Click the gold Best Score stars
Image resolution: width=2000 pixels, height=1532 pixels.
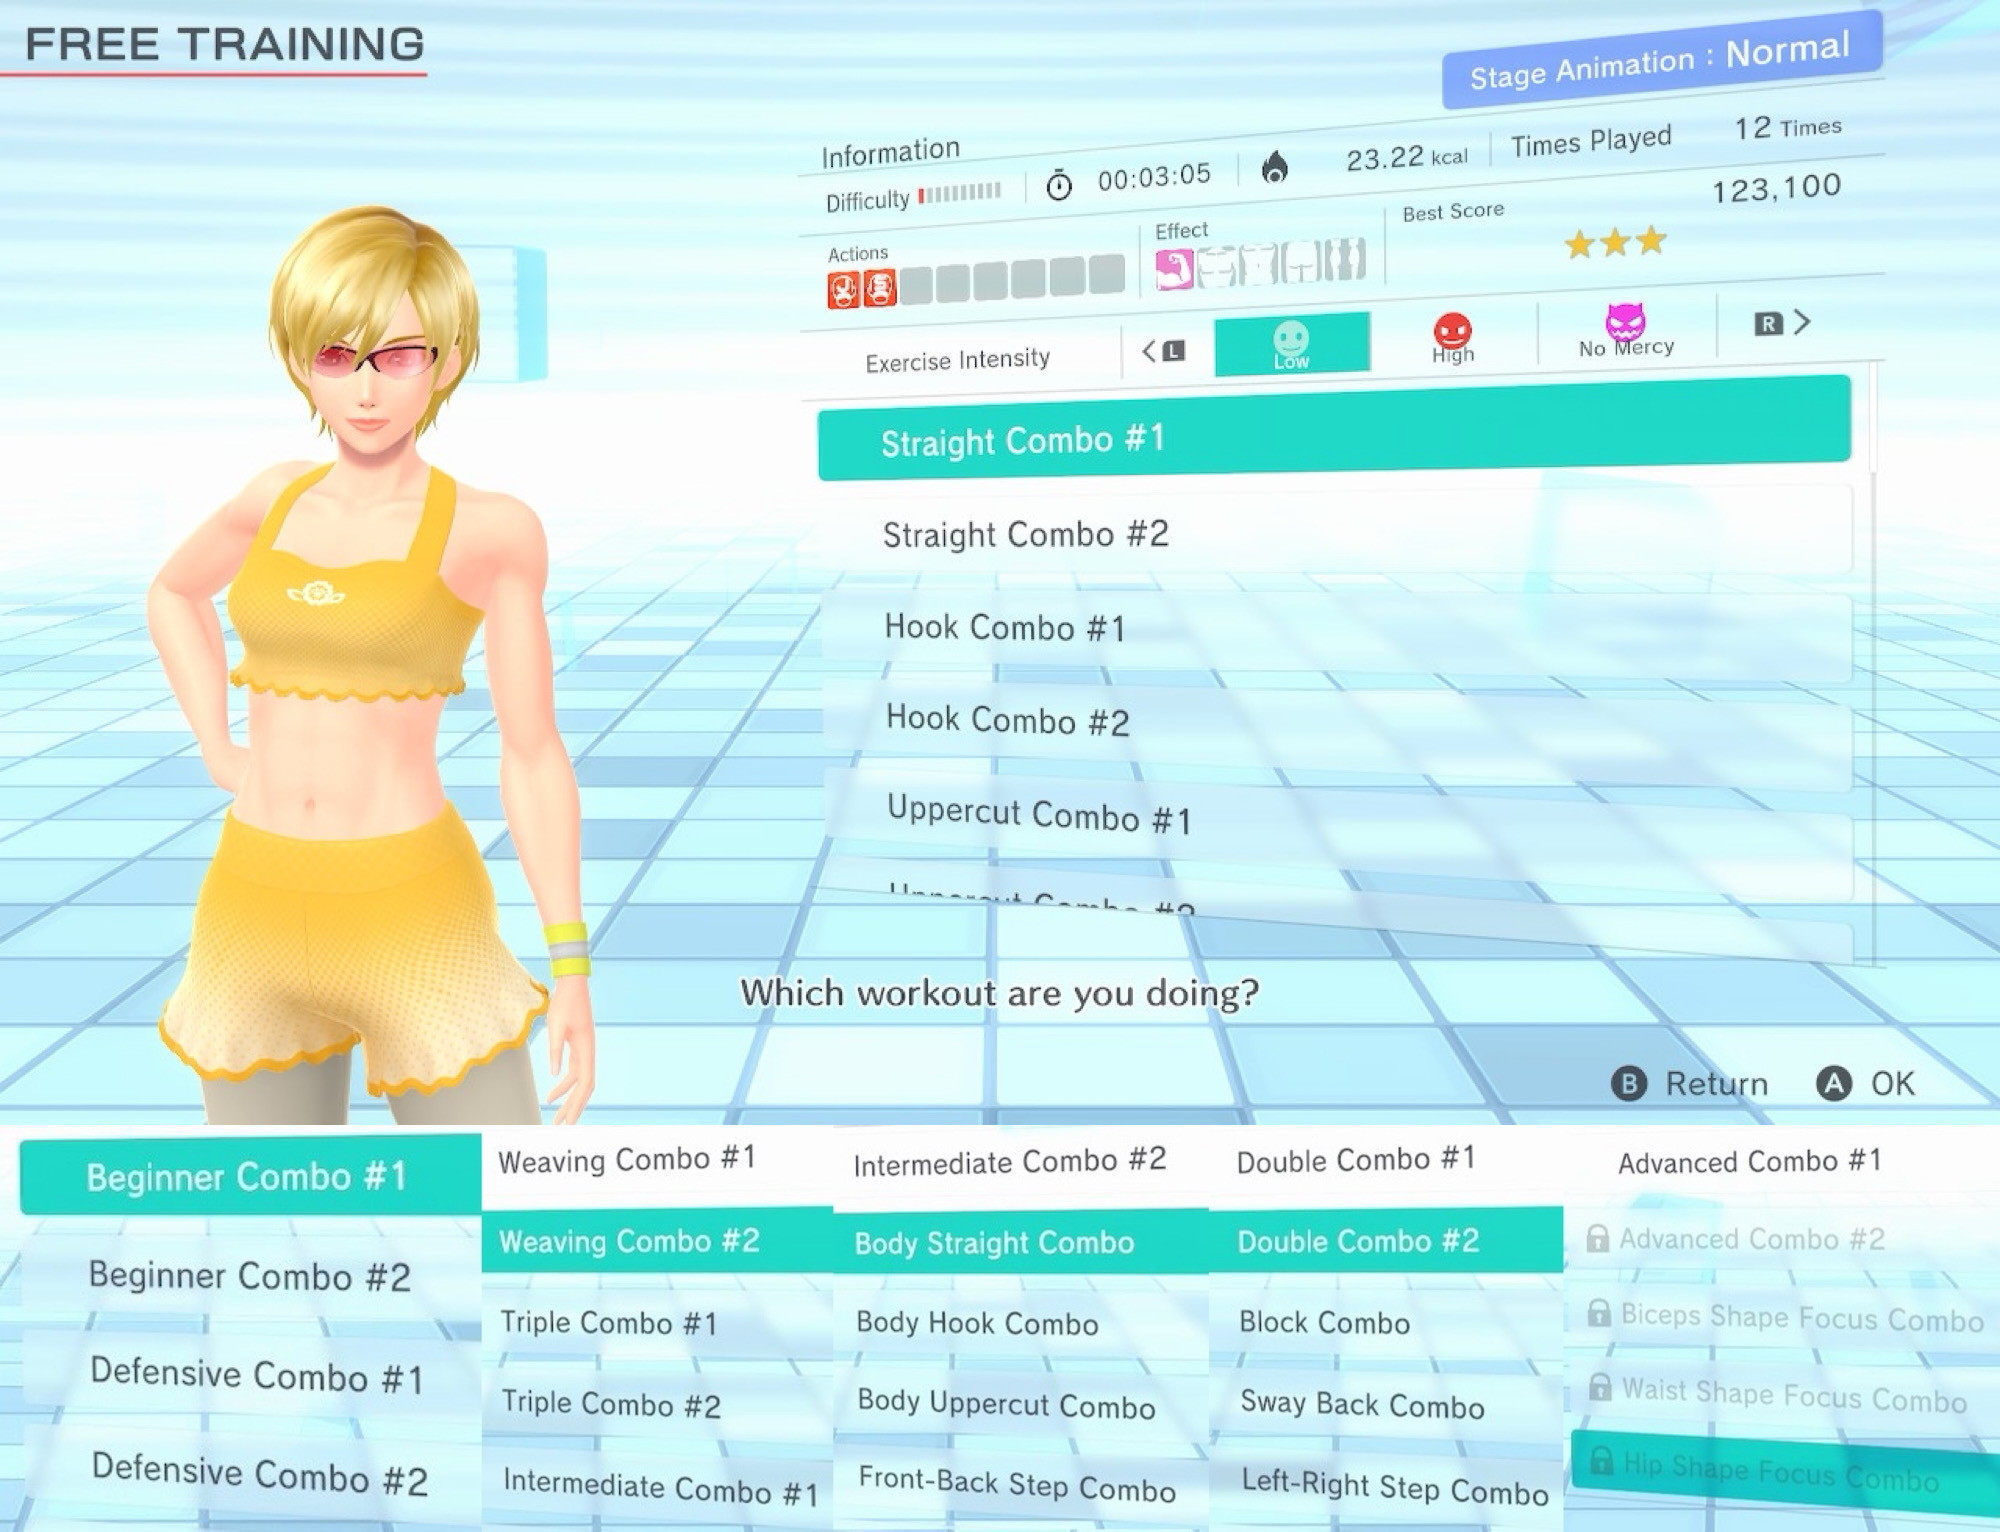1614,242
